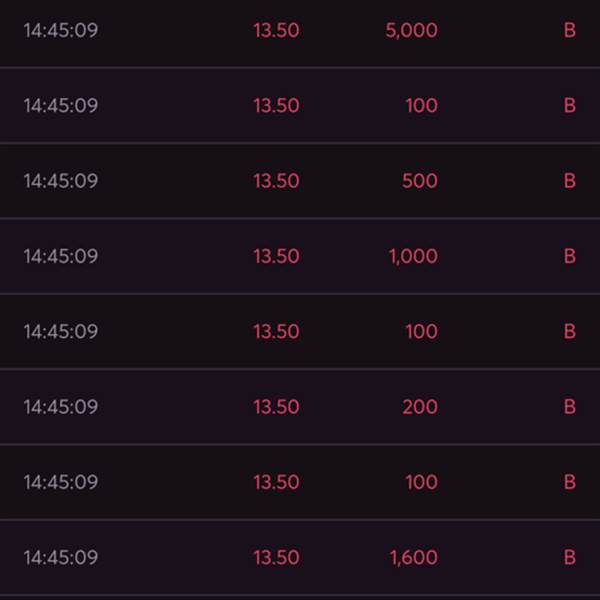Screen dimensions: 600x600
Task: Click the 13.50 price beside 500 volume
Action: 276,181
